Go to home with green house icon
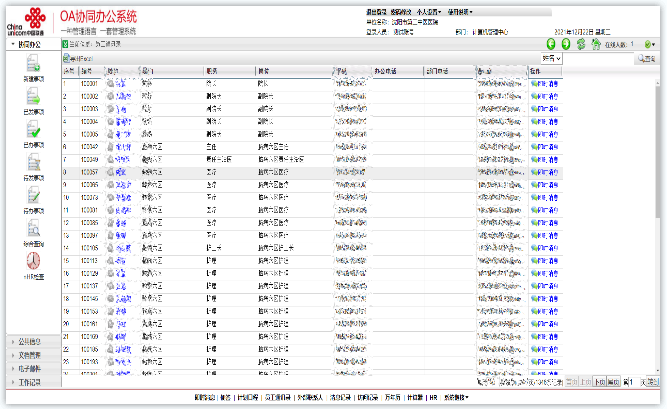Image resolution: width=667 pixels, height=409 pixels. point(596,44)
